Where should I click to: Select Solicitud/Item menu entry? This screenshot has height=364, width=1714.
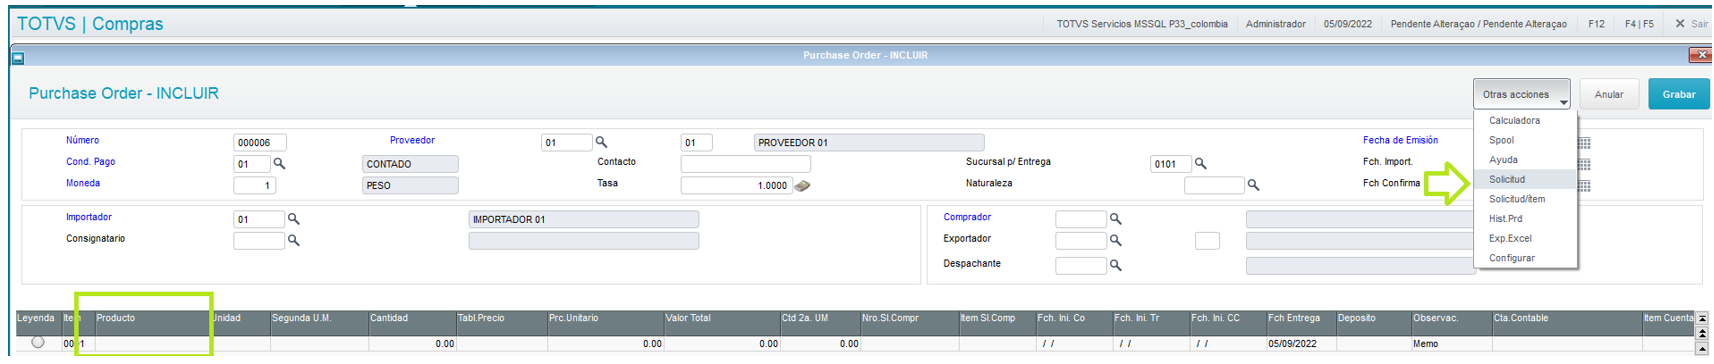coord(1525,199)
